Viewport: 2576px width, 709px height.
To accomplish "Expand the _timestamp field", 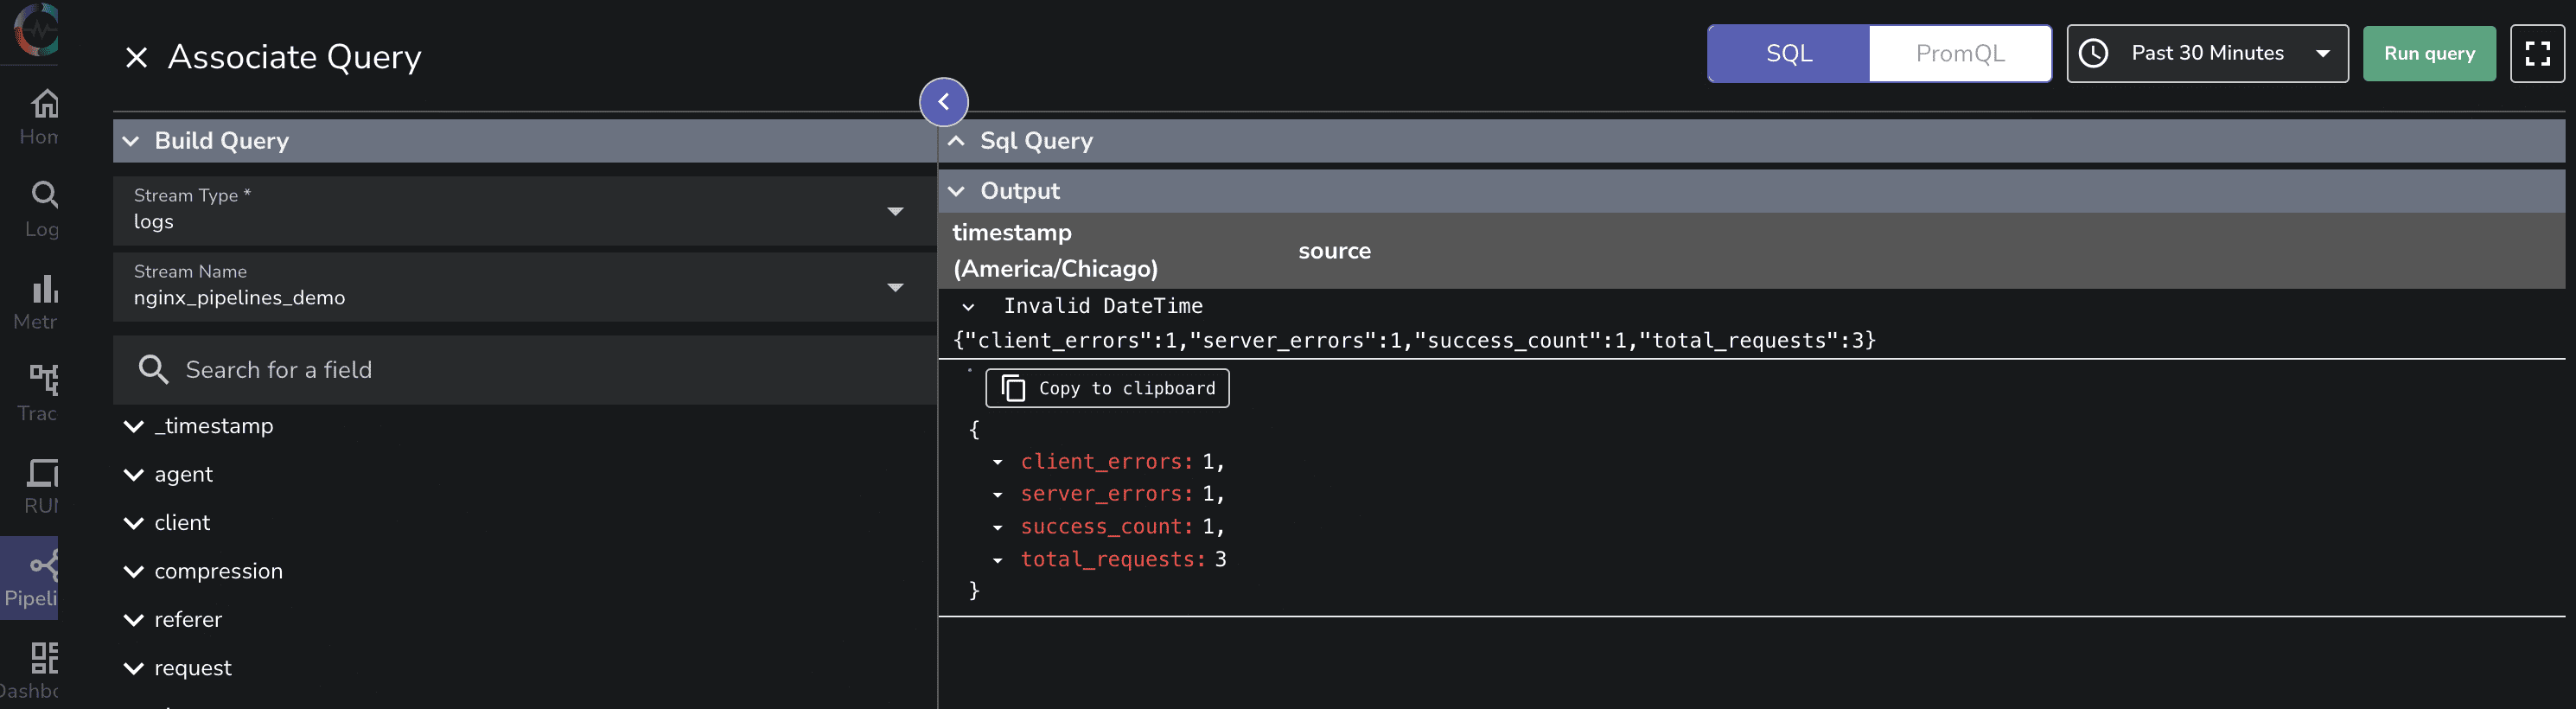I will 133,427.
